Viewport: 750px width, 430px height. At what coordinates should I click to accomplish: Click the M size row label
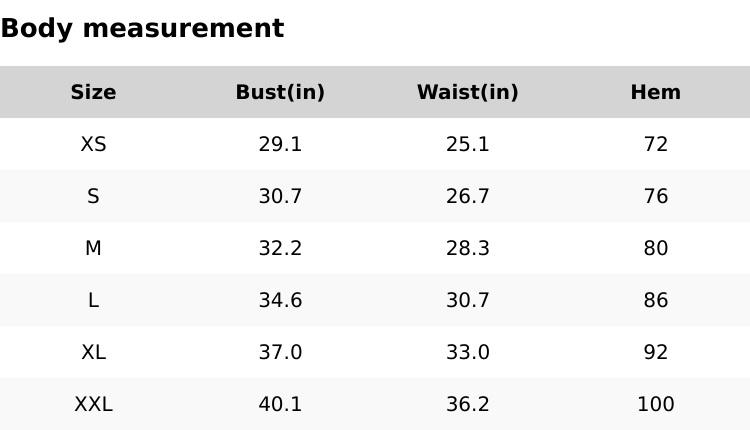93,248
